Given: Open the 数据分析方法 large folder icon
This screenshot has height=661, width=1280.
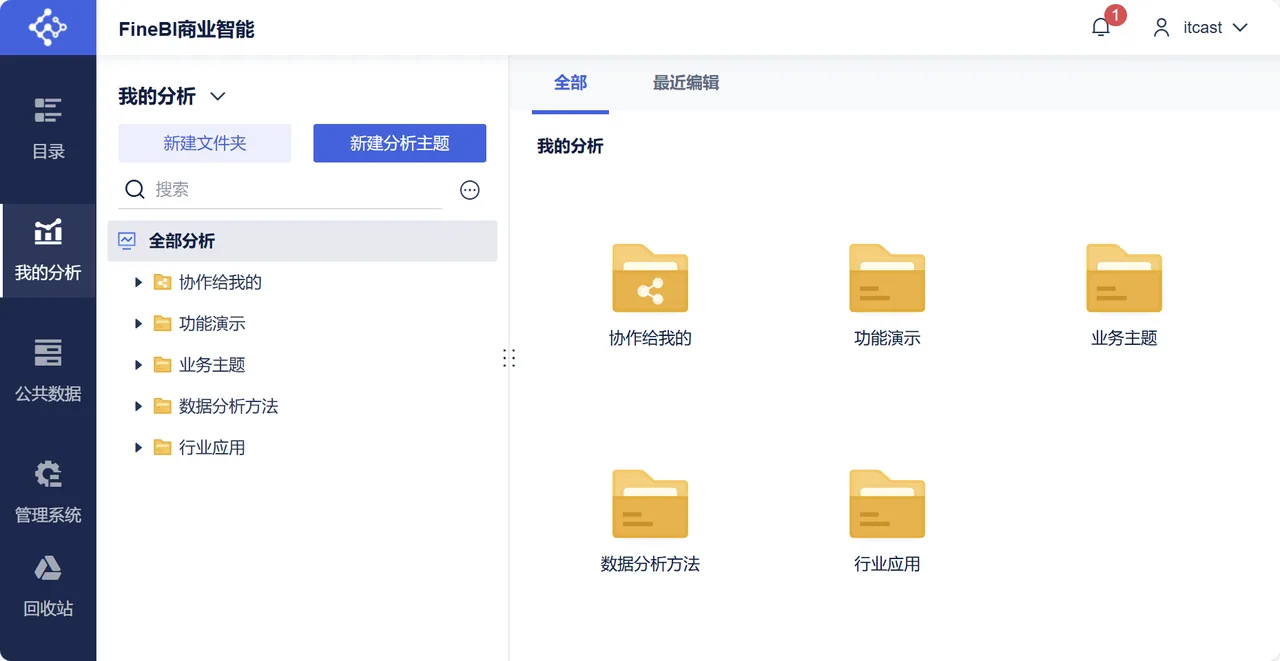Looking at the screenshot, I should click(650, 504).
